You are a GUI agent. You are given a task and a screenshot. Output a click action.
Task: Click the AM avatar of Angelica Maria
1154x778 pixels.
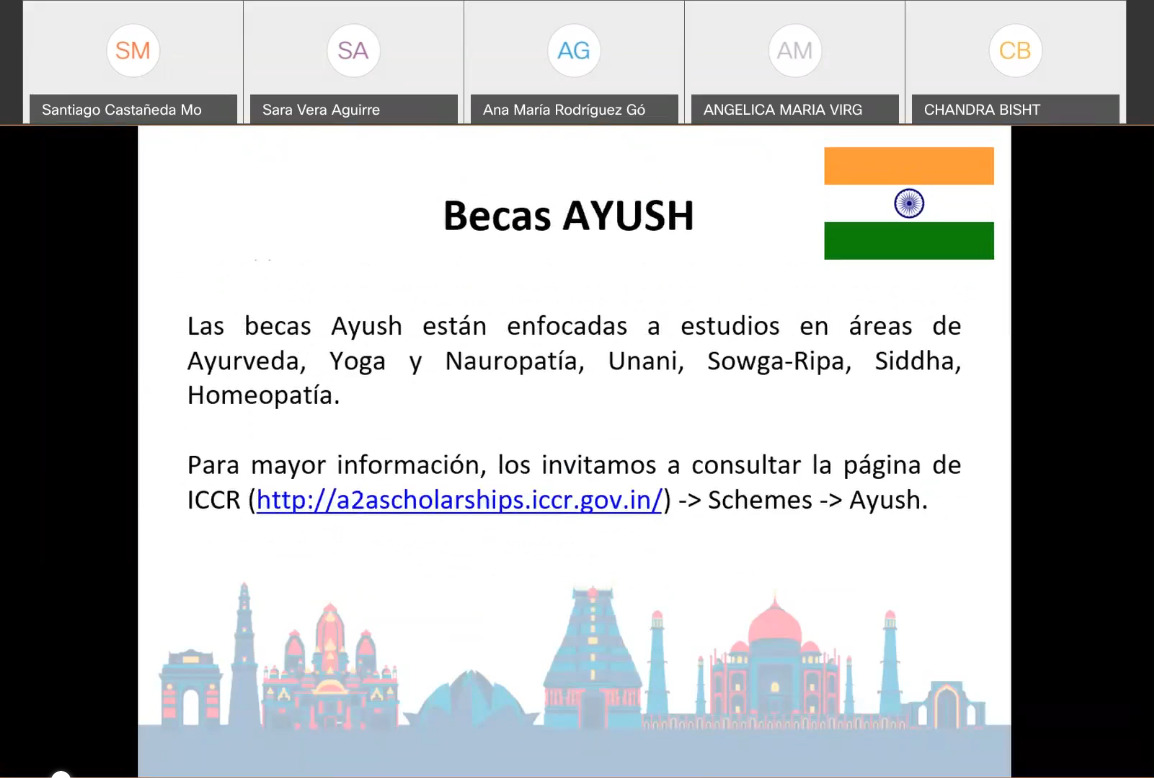click(795, 51)
